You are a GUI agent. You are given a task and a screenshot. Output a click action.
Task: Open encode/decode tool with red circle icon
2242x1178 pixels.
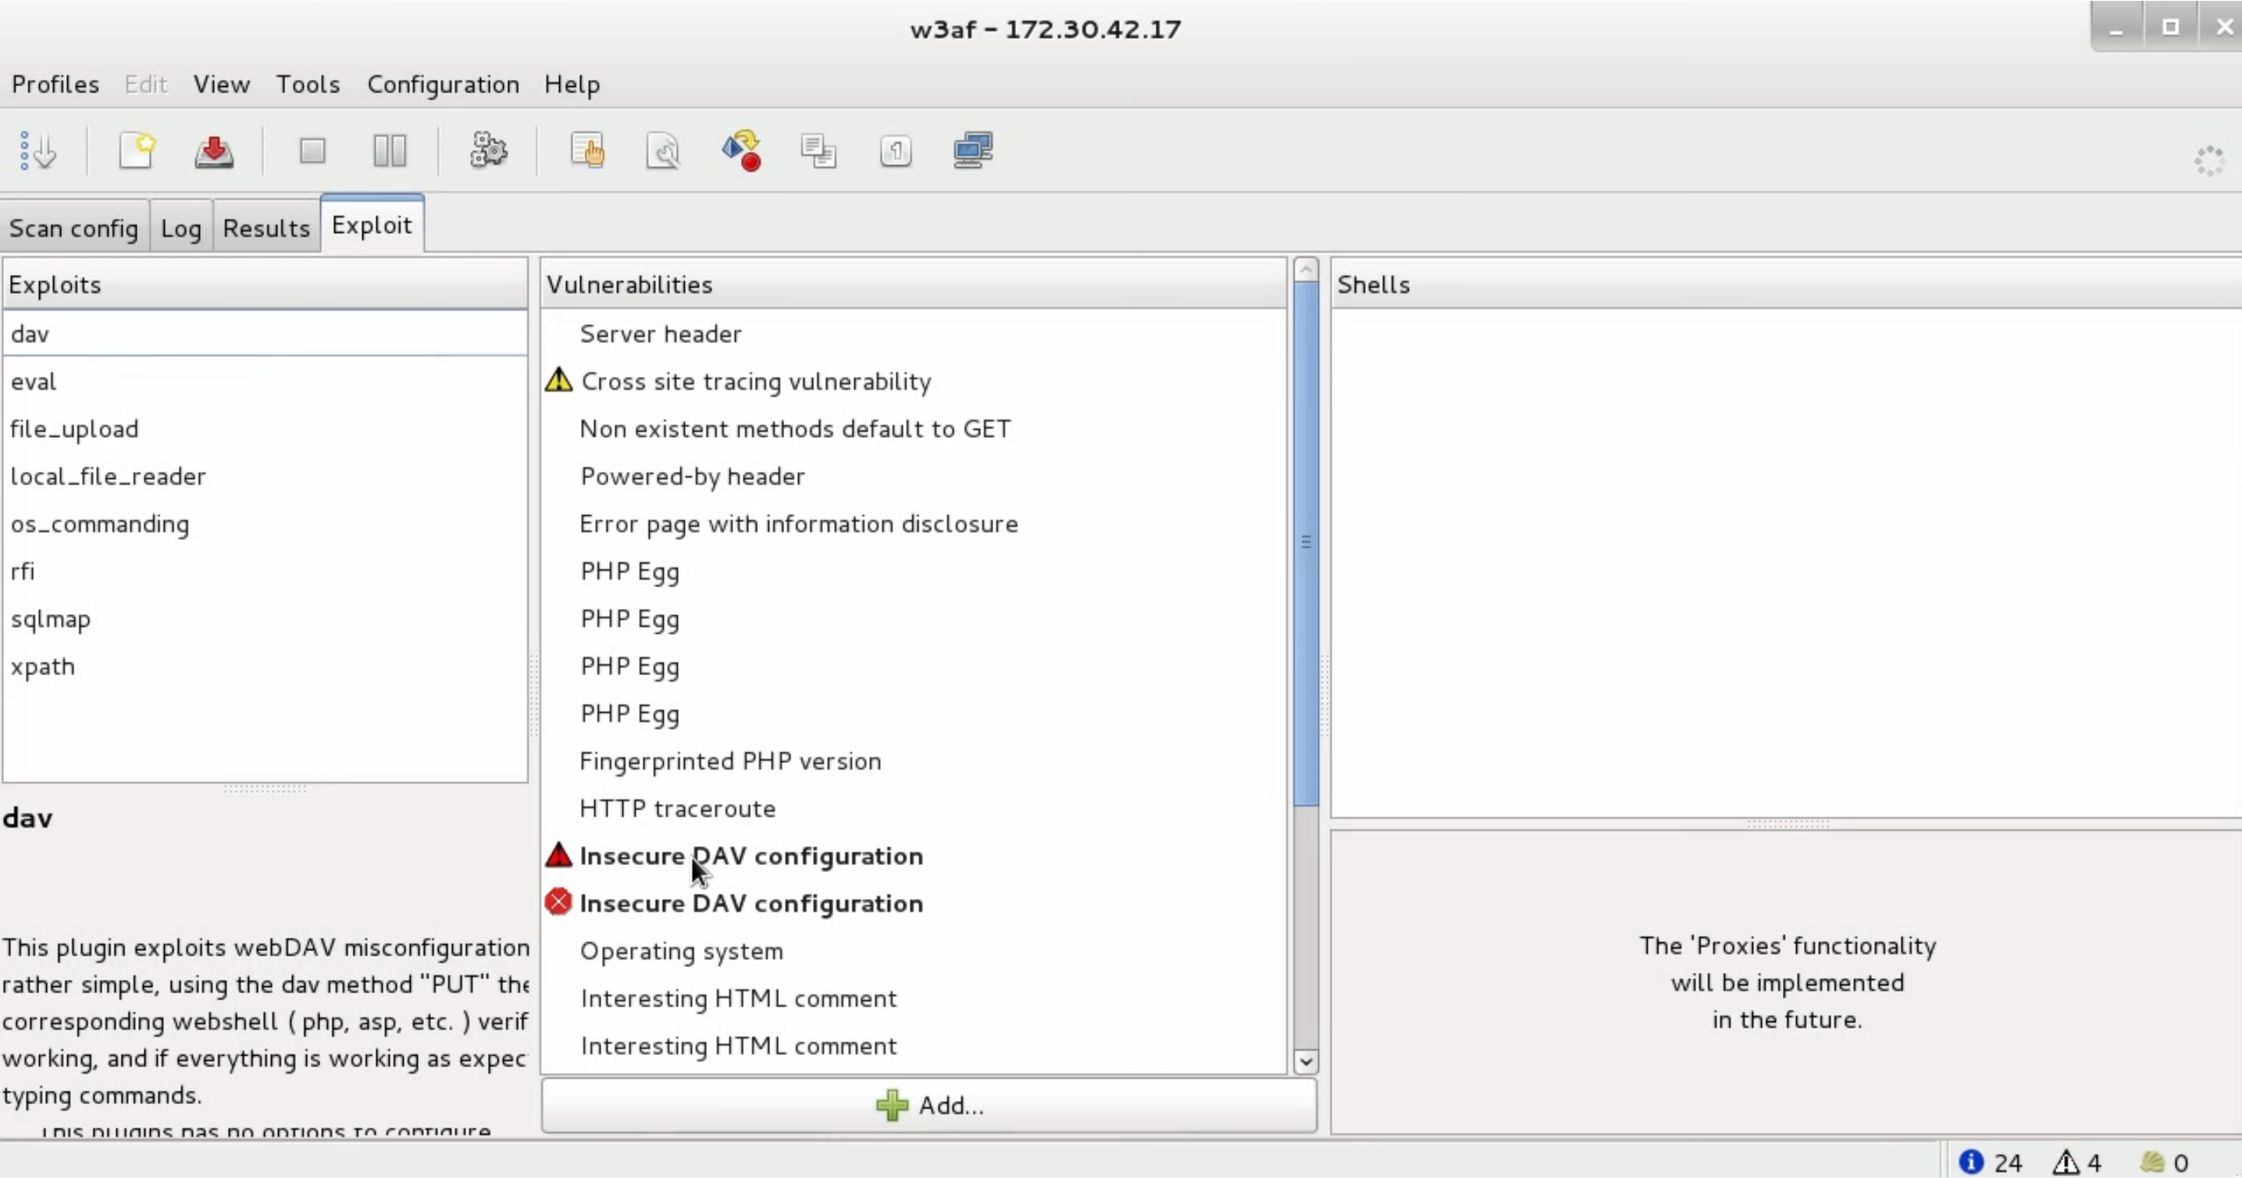pos(741,151)
